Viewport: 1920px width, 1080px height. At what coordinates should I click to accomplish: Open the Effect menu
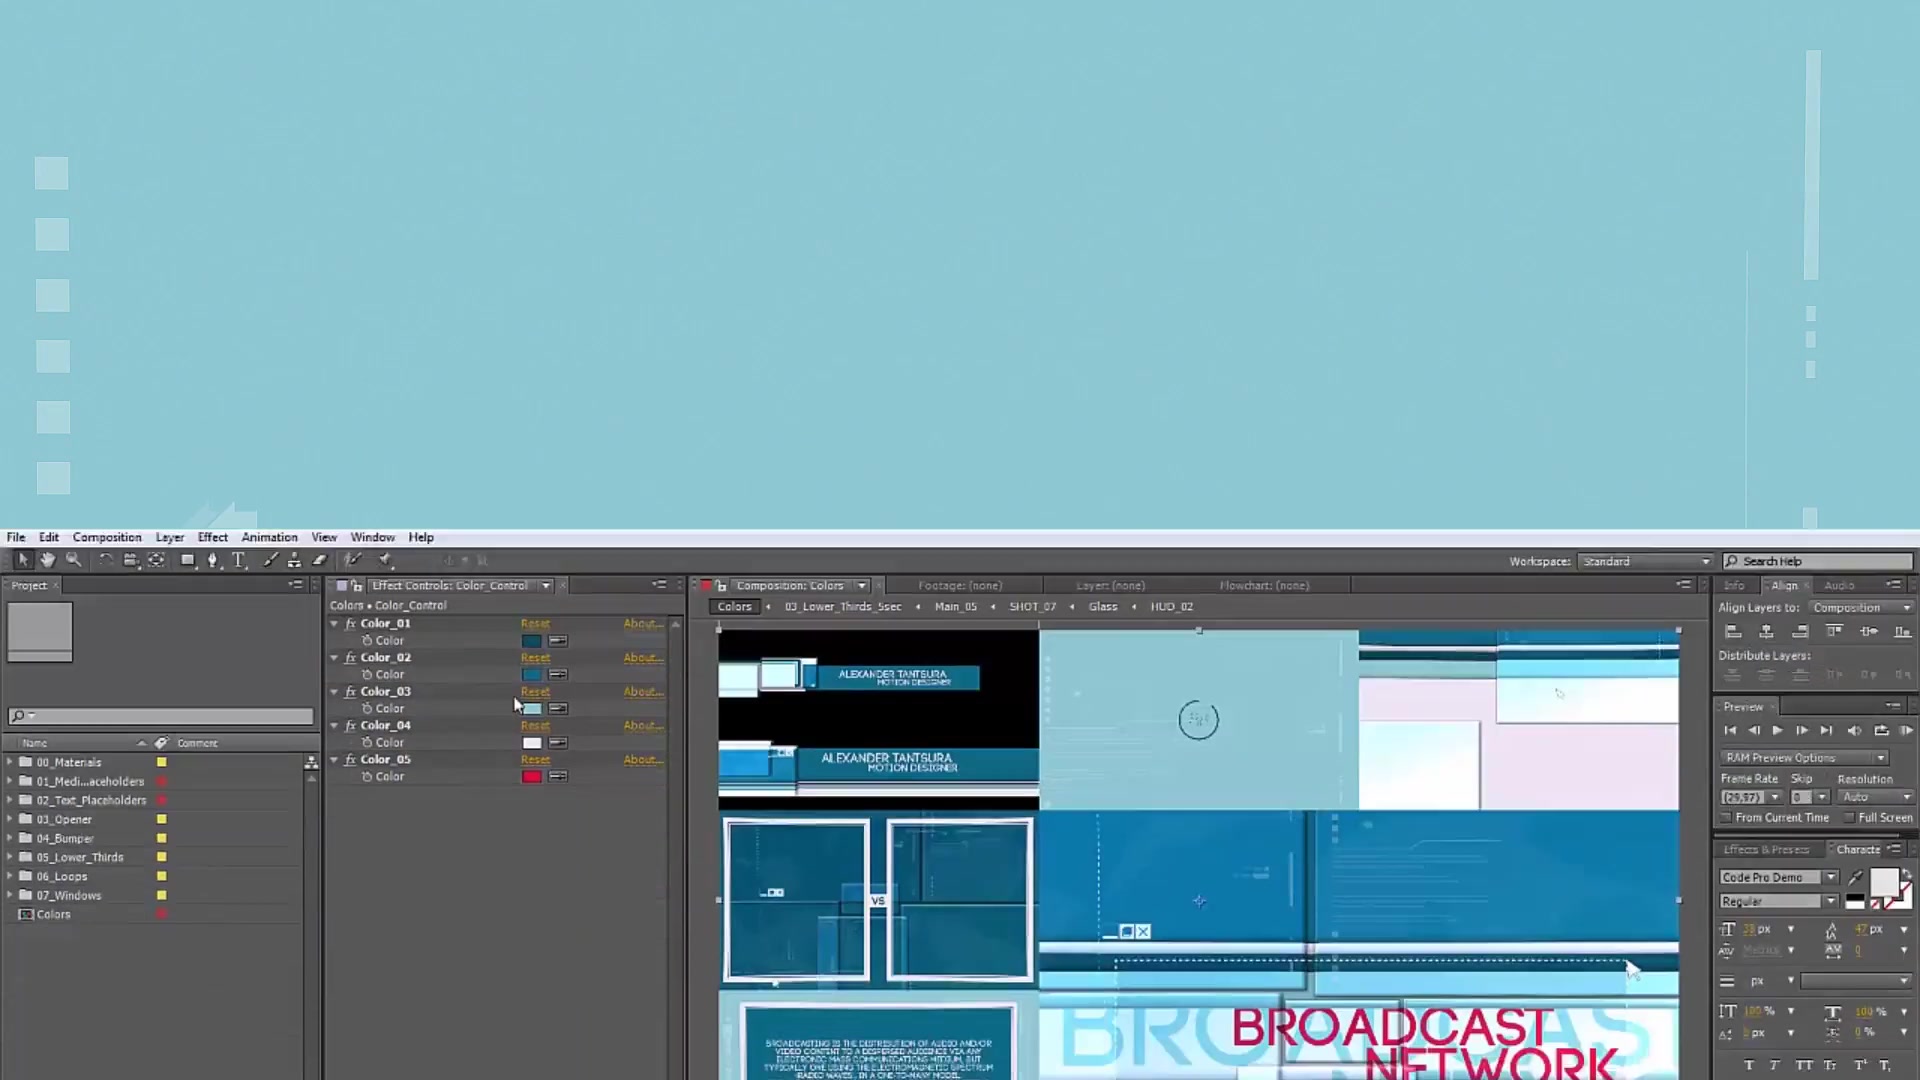tap(212, 537)
